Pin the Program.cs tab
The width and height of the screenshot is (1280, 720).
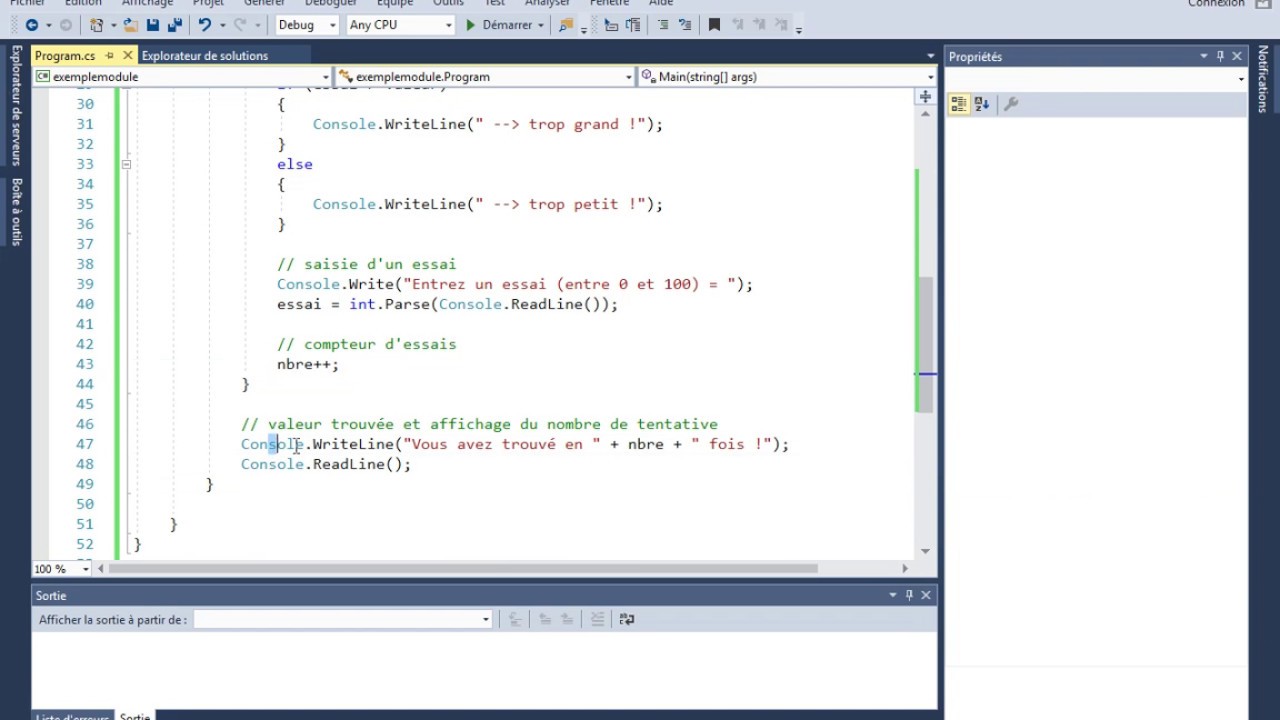click(110, 56)
